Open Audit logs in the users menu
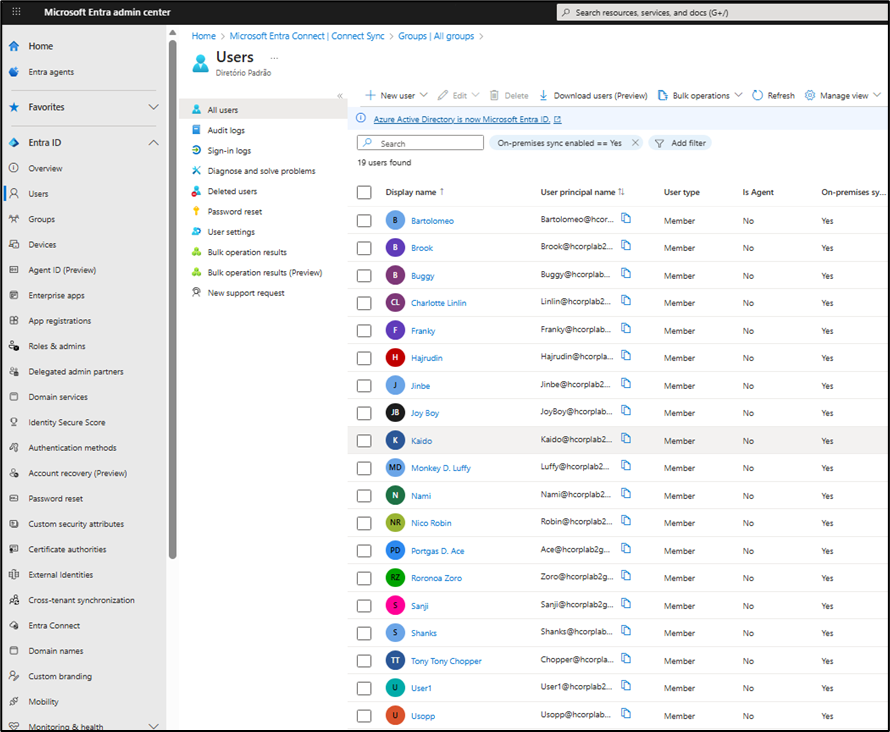The height and width of the screenshot is (732, 890). pyautogui.click(x=226, y=130)
